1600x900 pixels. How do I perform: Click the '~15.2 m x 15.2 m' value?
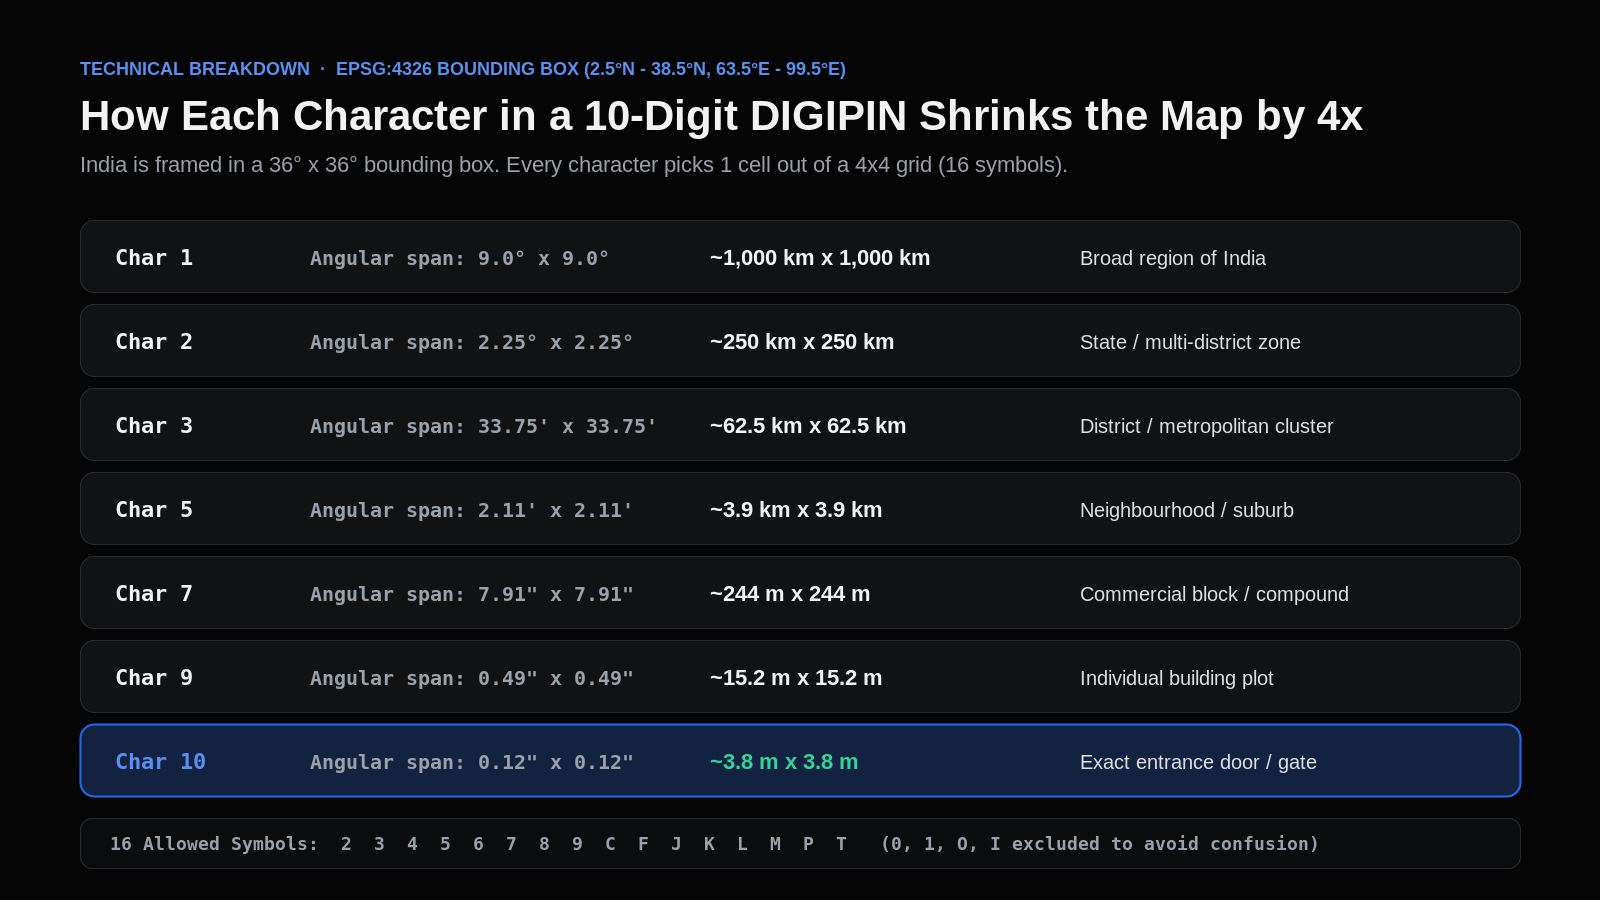coord(796,678)
